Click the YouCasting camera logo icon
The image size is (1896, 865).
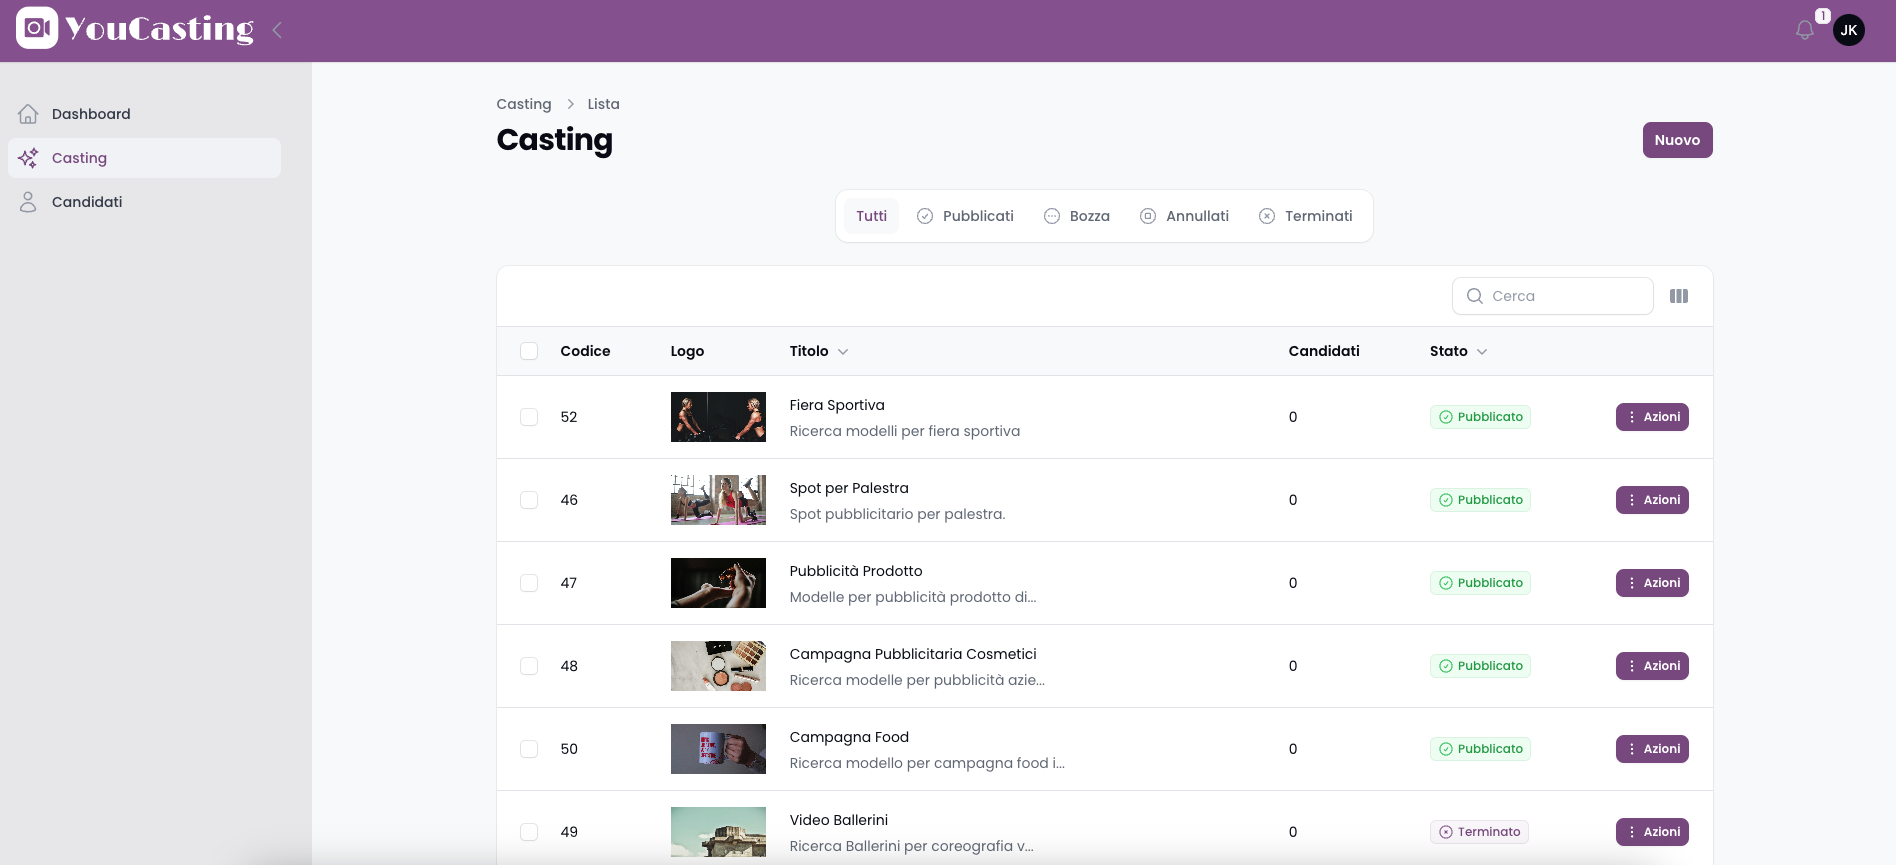pos(37,28)
